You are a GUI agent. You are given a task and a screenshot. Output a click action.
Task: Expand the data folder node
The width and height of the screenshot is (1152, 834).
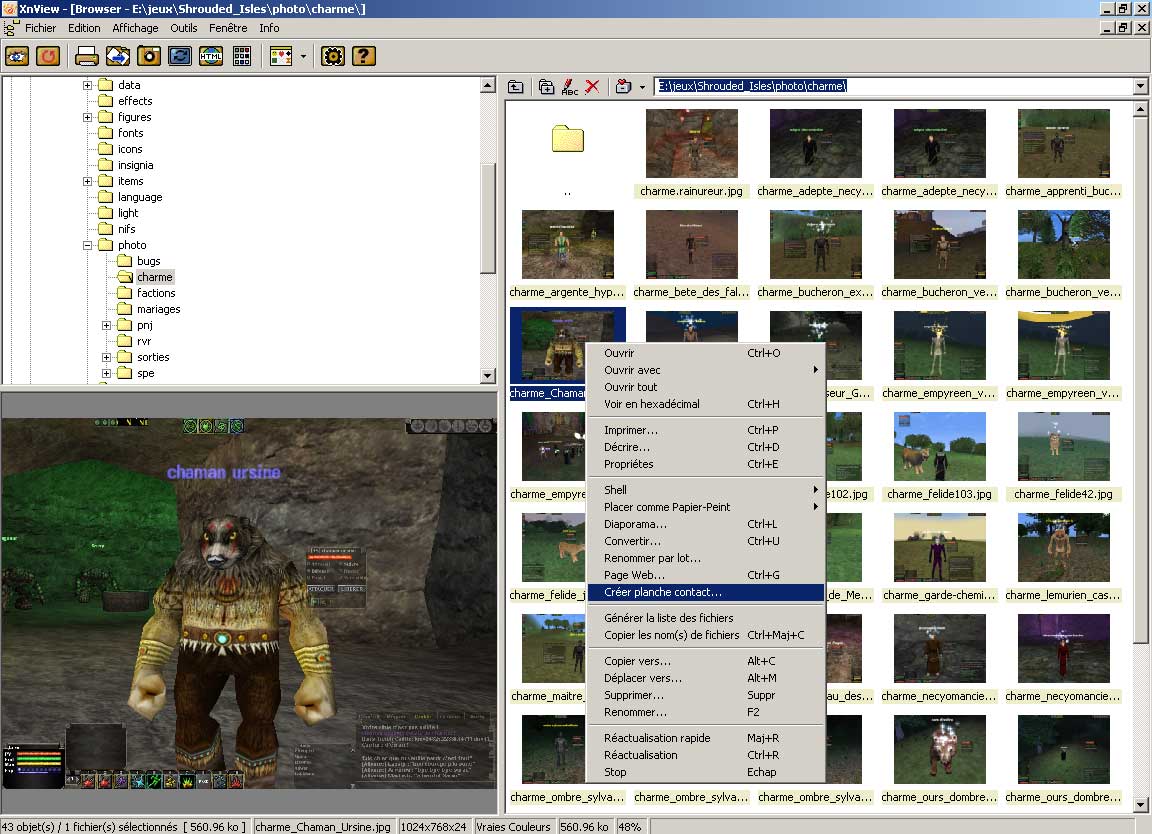tap(87, 85)
